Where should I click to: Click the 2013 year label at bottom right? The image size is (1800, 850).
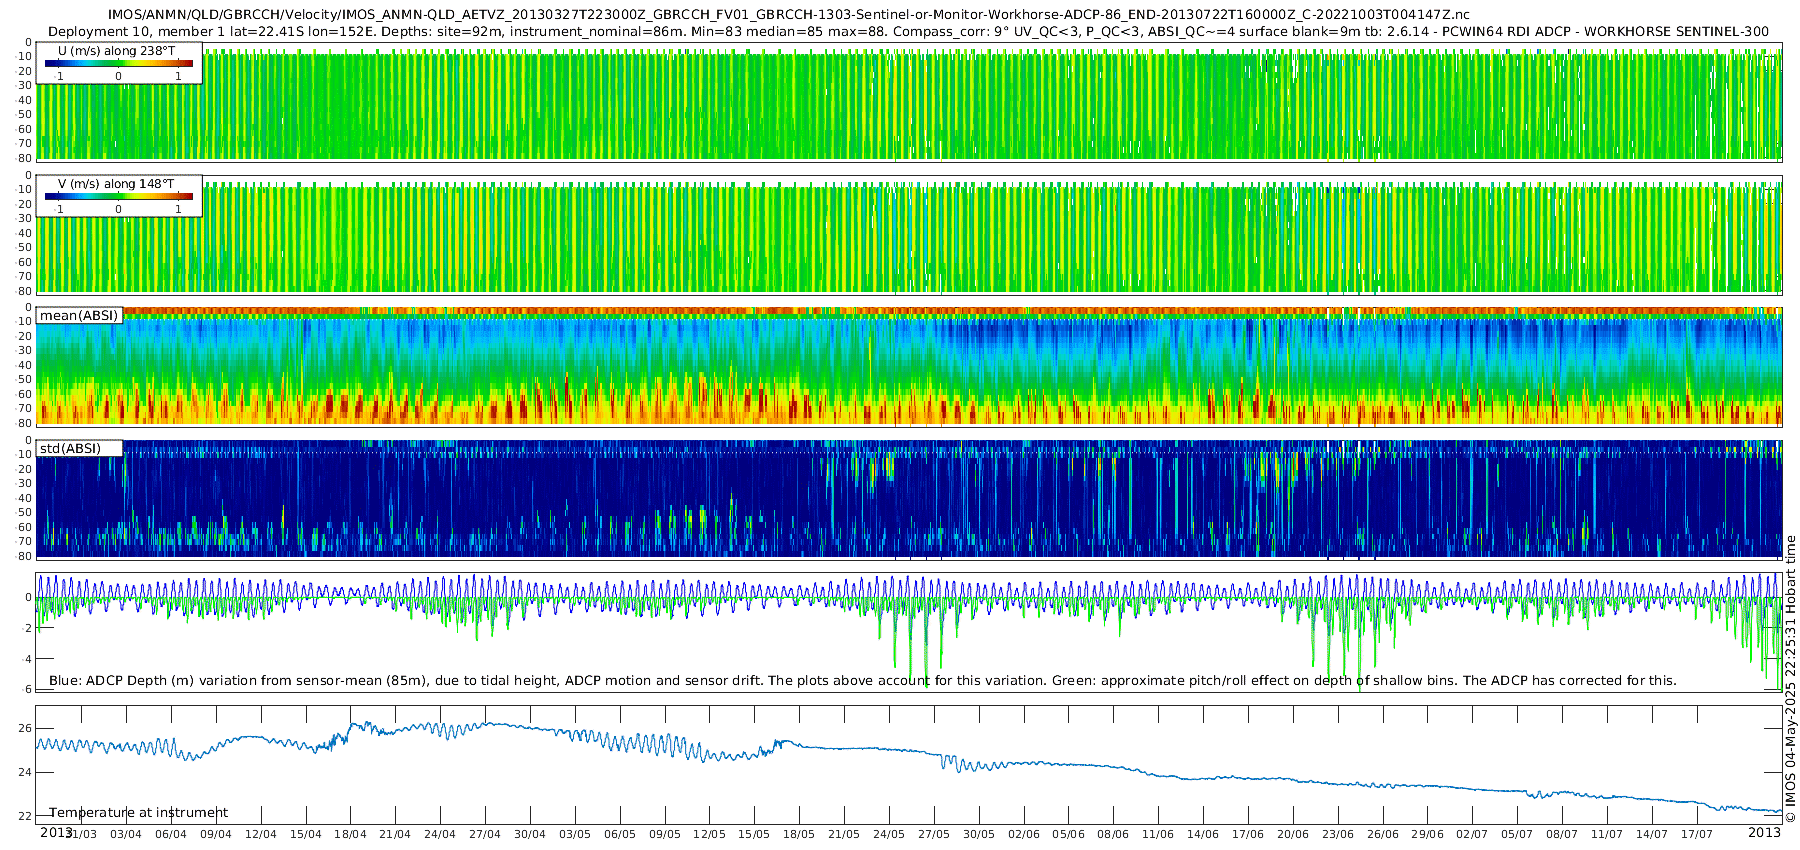pos(1764,832)
